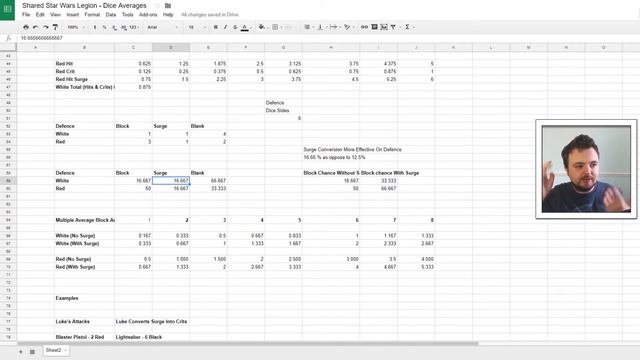Open the zoom 100% dropdown
This screenshot has width=640, height=360.
click(76, 27)
